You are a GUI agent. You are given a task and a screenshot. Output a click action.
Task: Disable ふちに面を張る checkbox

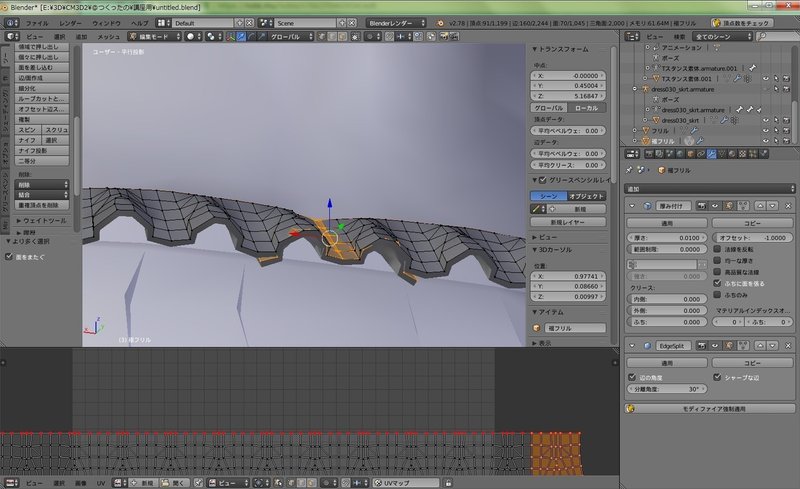pyautogui.click(x=717, y=283)
